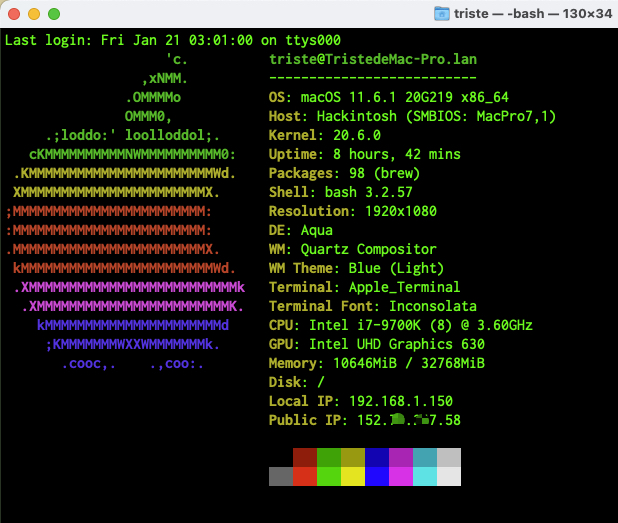Screen dimensions: 618x523
Task: Click the 'Packages: 98 (brew)' line
Action: point(344,173)
